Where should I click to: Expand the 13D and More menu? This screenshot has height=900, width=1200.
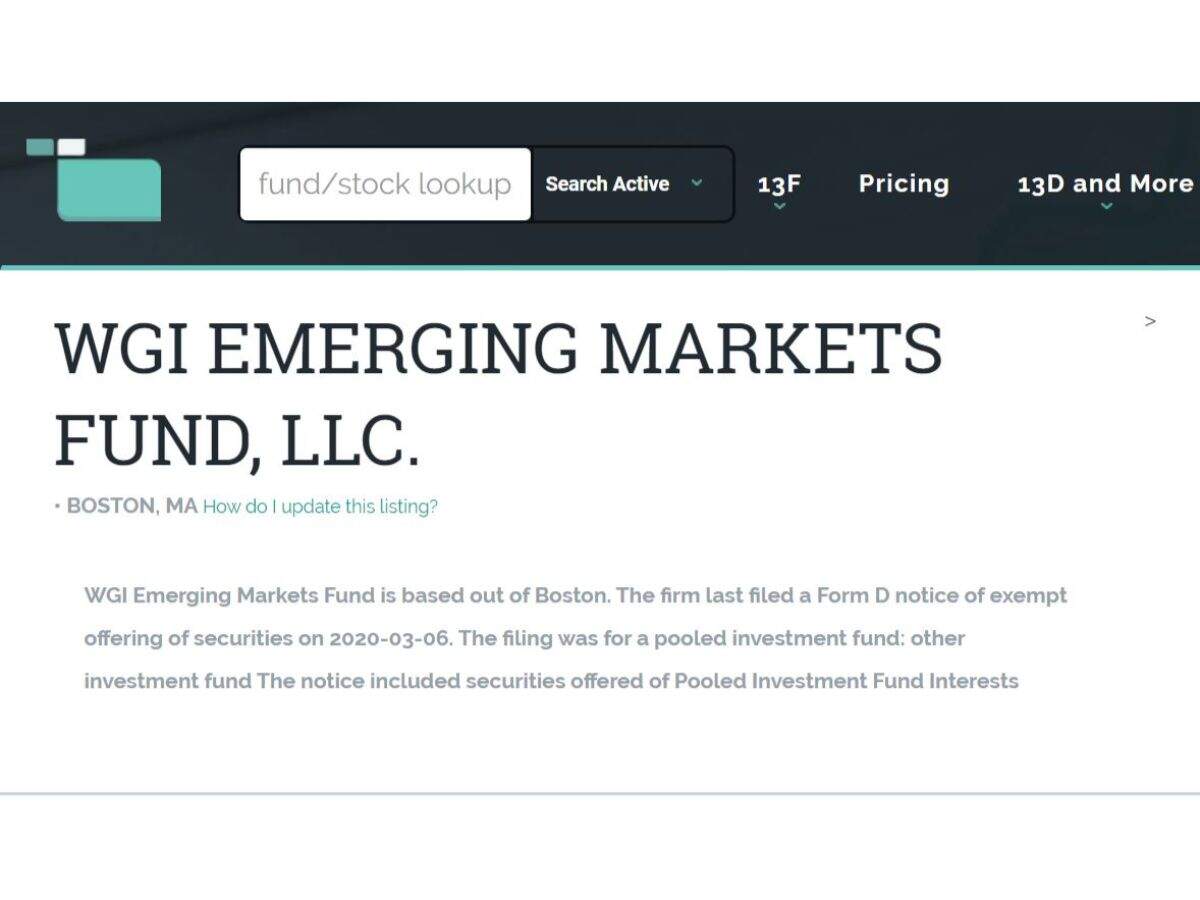coord(1105,184)
